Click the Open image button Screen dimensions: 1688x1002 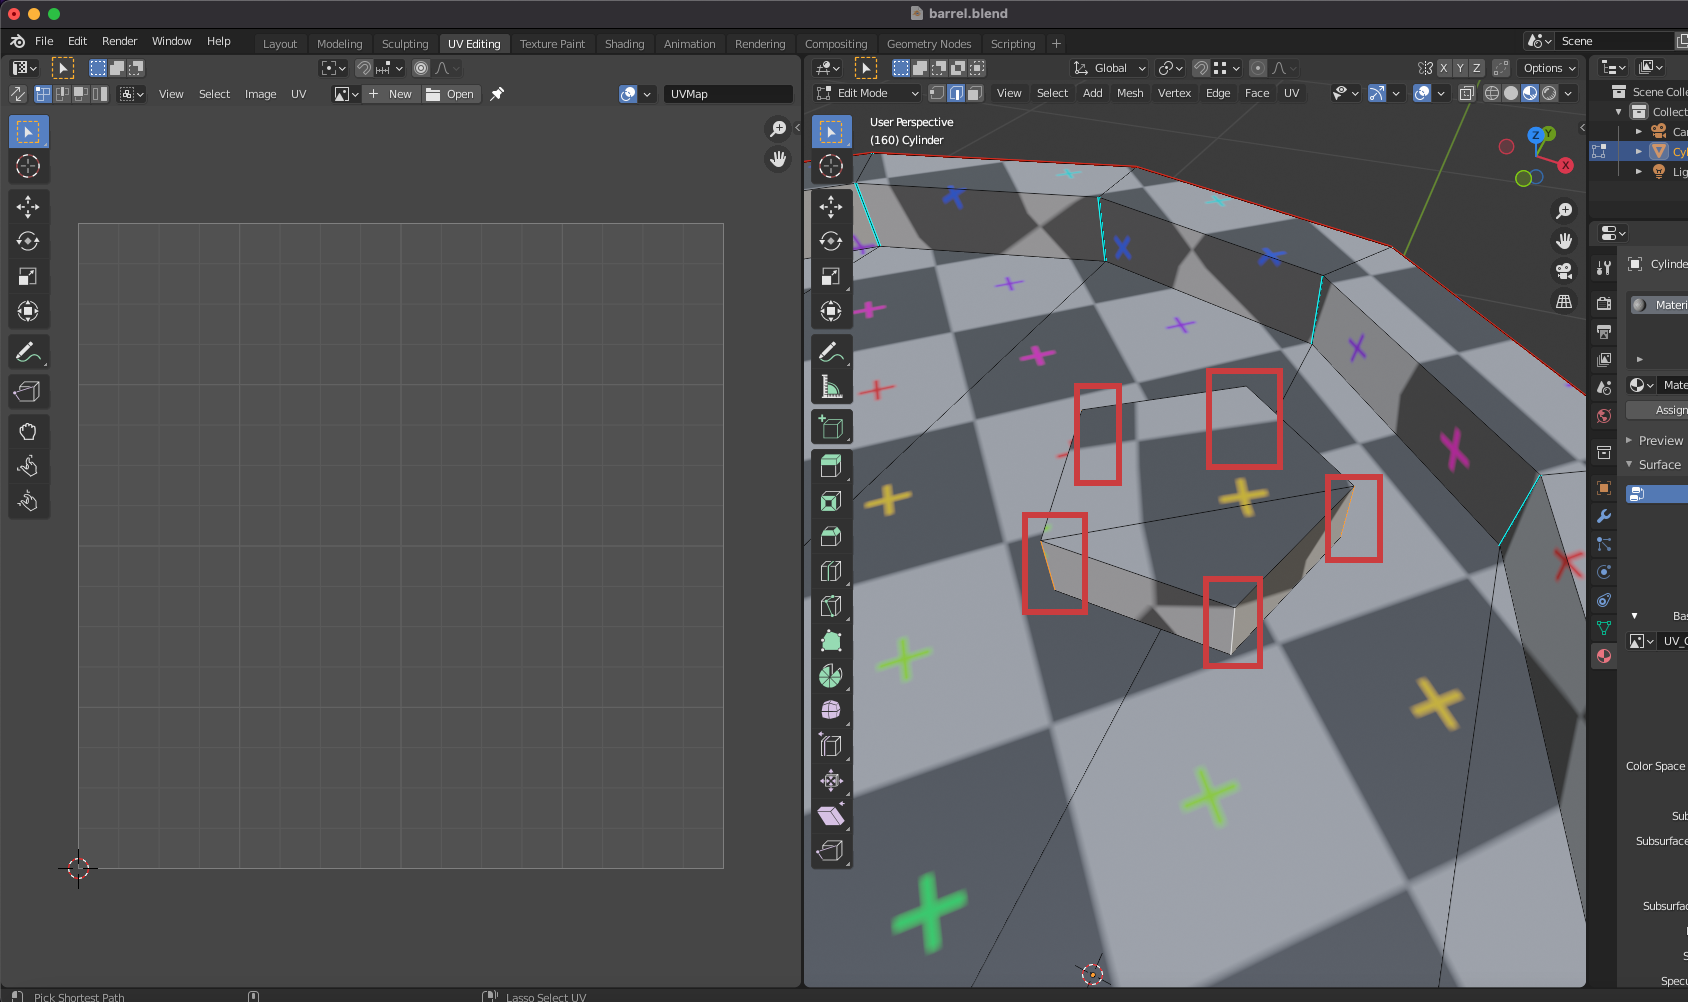click(451, 94)
